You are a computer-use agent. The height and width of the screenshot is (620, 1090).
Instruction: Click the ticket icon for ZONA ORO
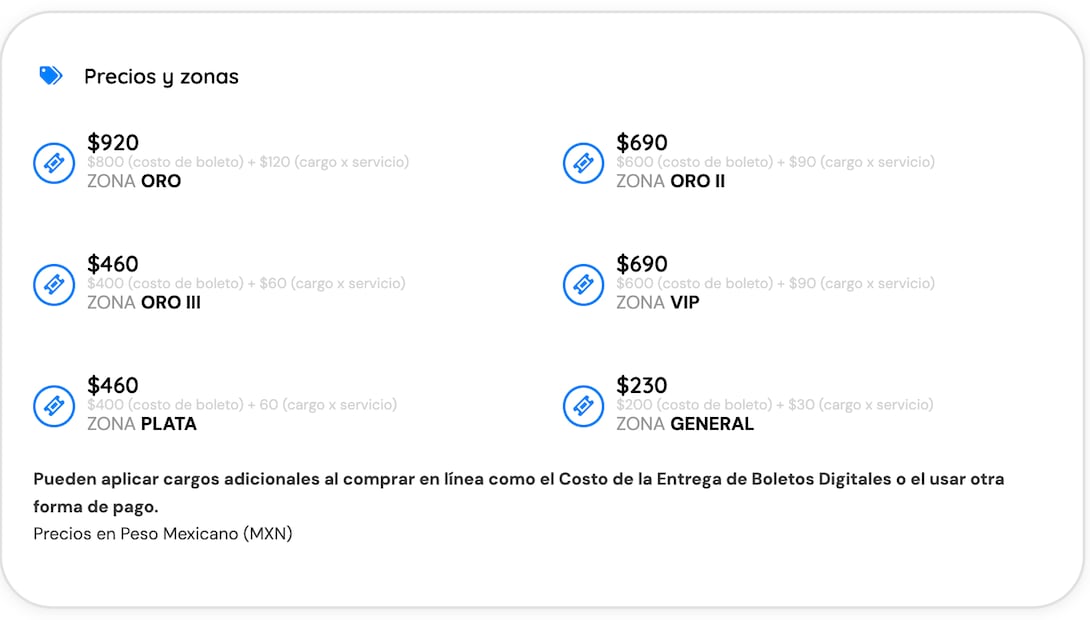tap(54, 163)
